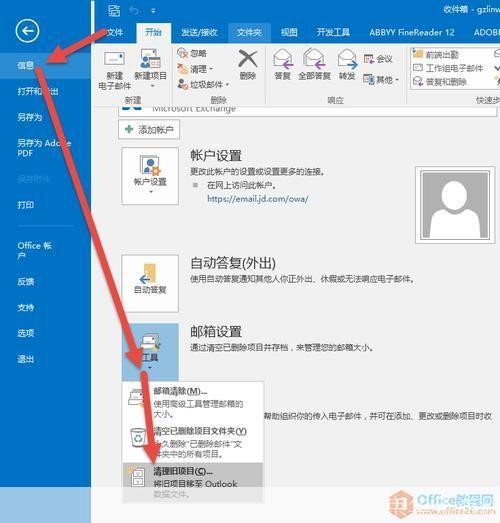Open 另存为 in the backstage sidebar
Image resolution: width=500 pixels, height=523 pixels.
click(x=30, y=117)
